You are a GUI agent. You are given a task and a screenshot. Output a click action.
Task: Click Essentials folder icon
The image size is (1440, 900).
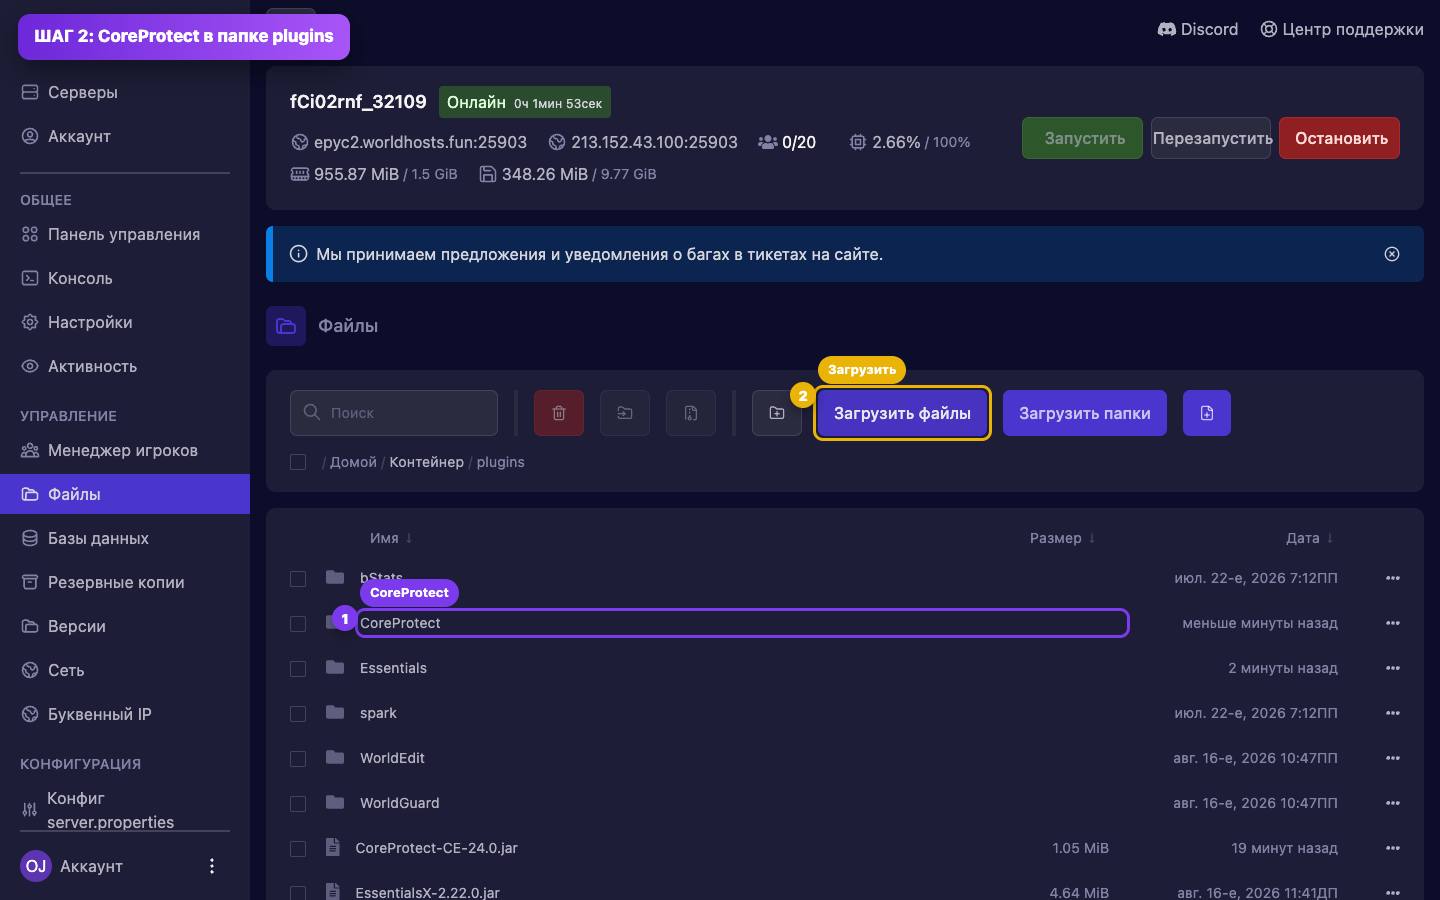pos(335,667)
